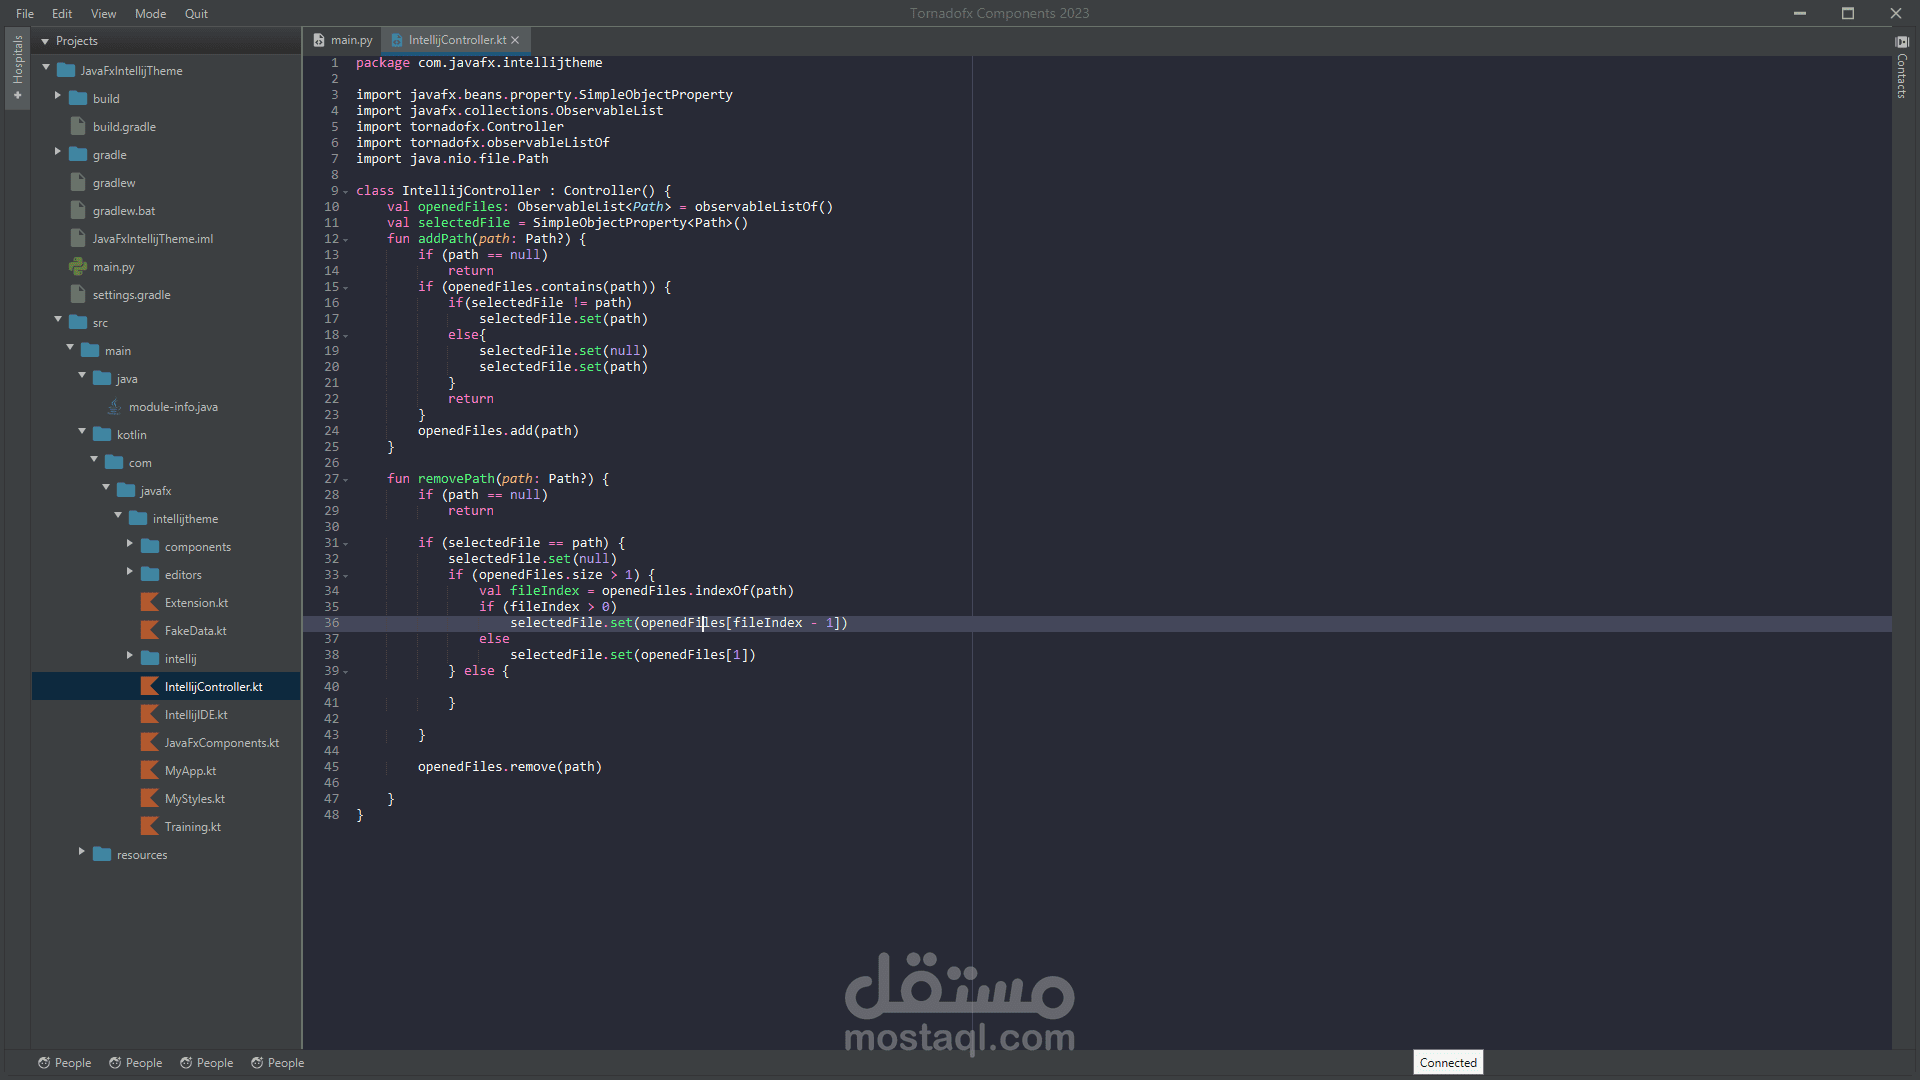The image size is (1920, 1080).
Task: Collapse the intellijtheme folder arrow
Action: click(x=118, y=515)
